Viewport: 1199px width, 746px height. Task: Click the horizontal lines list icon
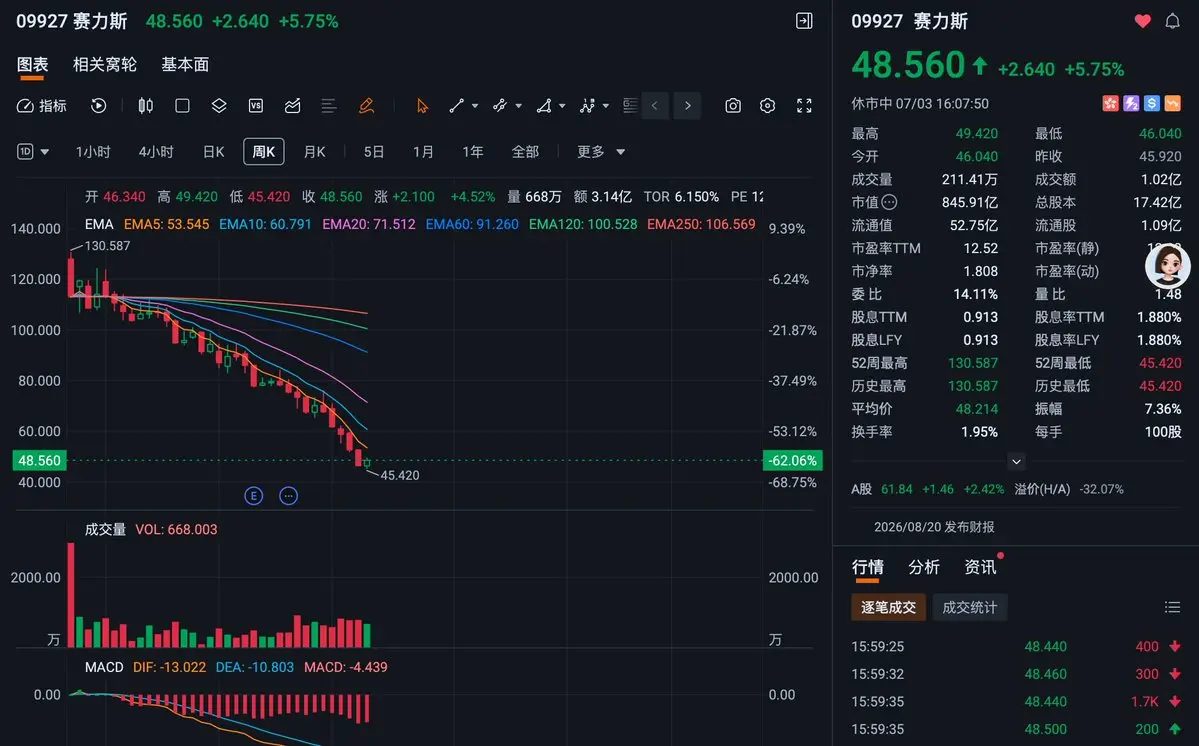[x=329, y=105]
